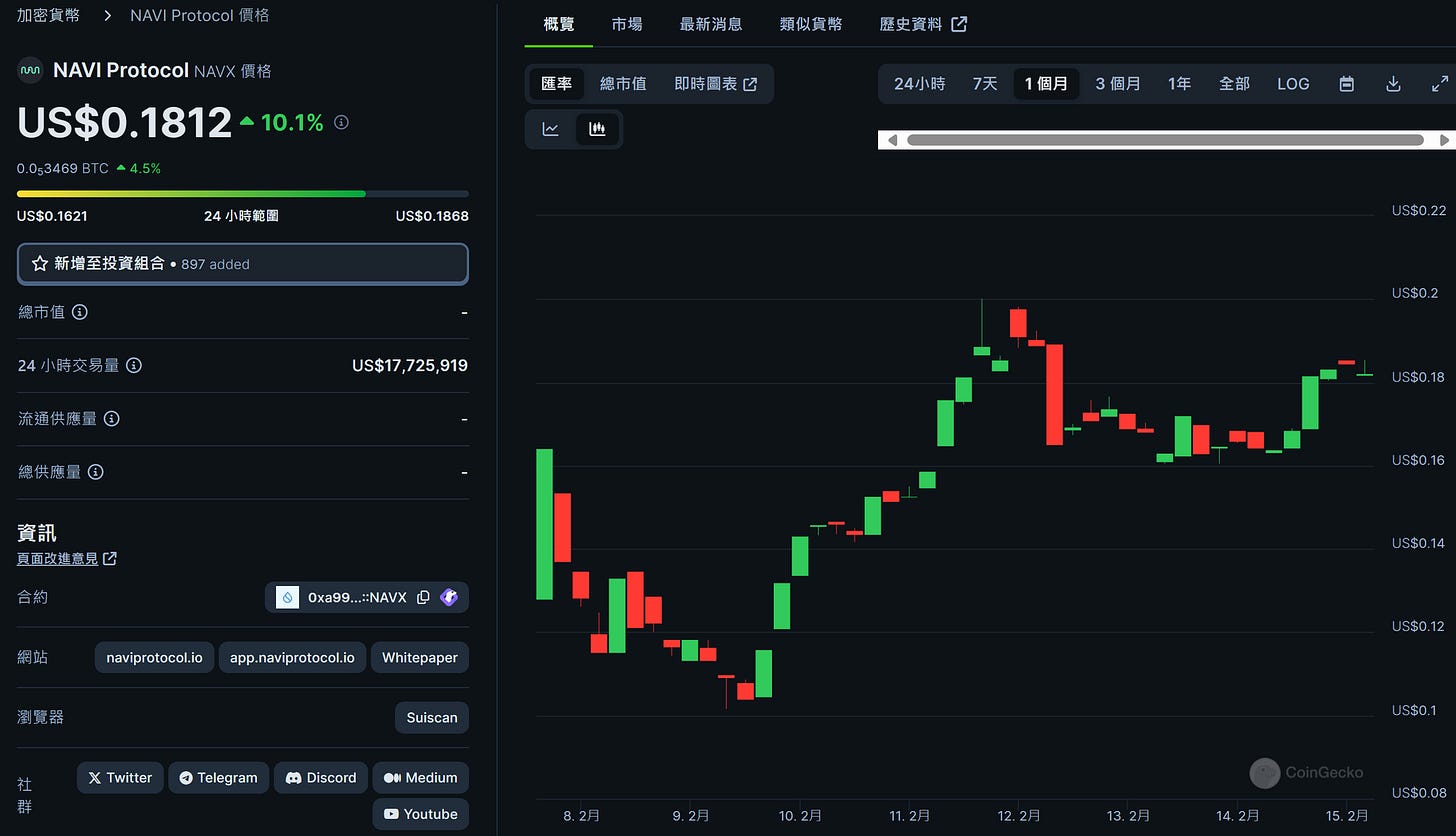Open app.naviprotocol.io link

point(292,658)
